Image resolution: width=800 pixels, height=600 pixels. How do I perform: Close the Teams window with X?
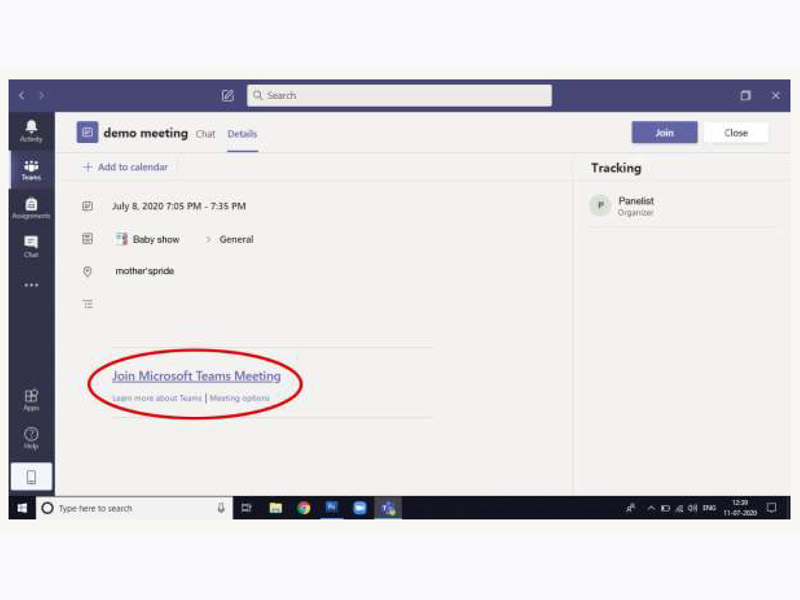tap(776, 95)
